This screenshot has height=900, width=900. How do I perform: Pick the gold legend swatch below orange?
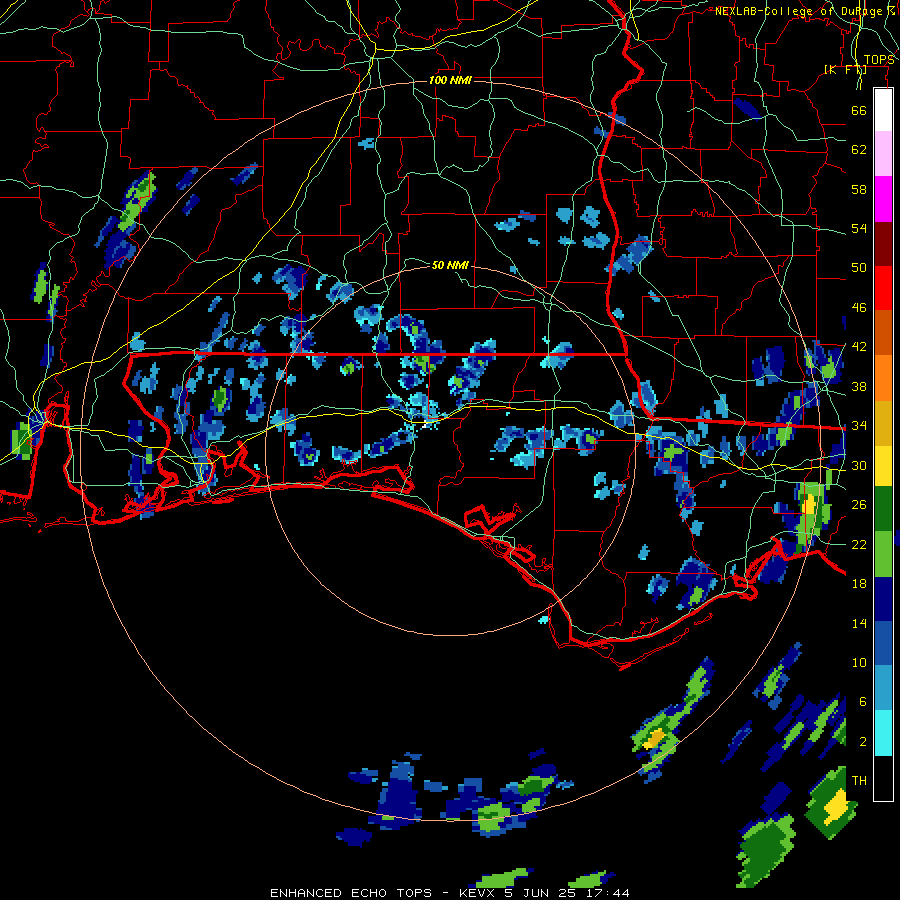[x=883, y=423]
